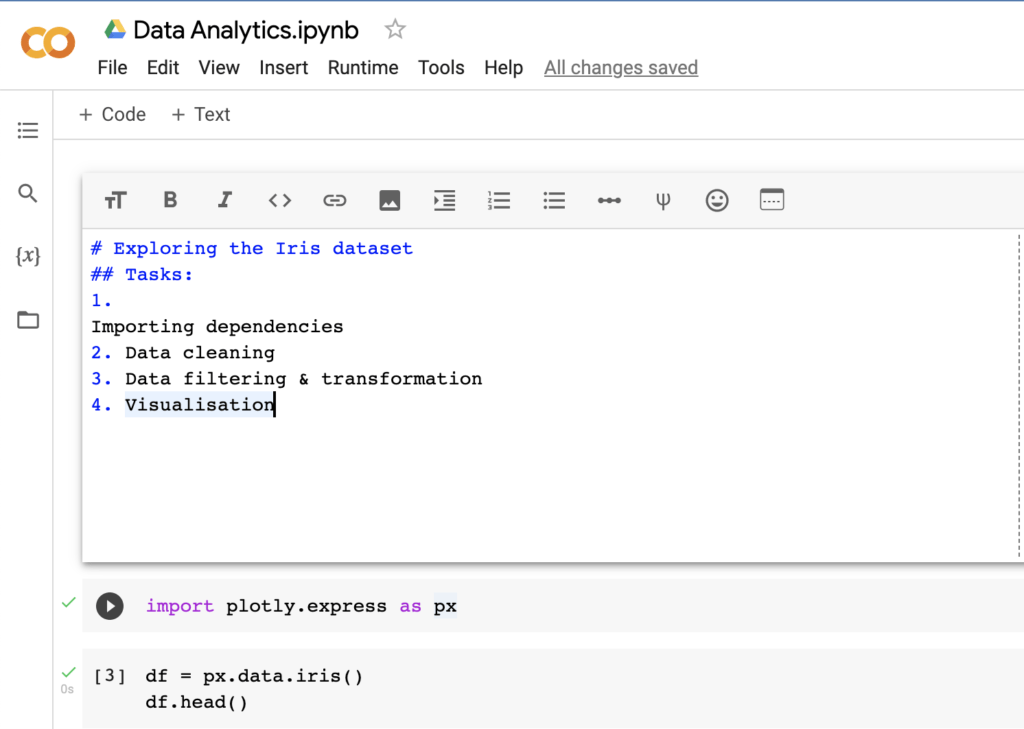Screen dimensions: 1024x729
Task: Insert a LaTeX equation
Action: 663,200
